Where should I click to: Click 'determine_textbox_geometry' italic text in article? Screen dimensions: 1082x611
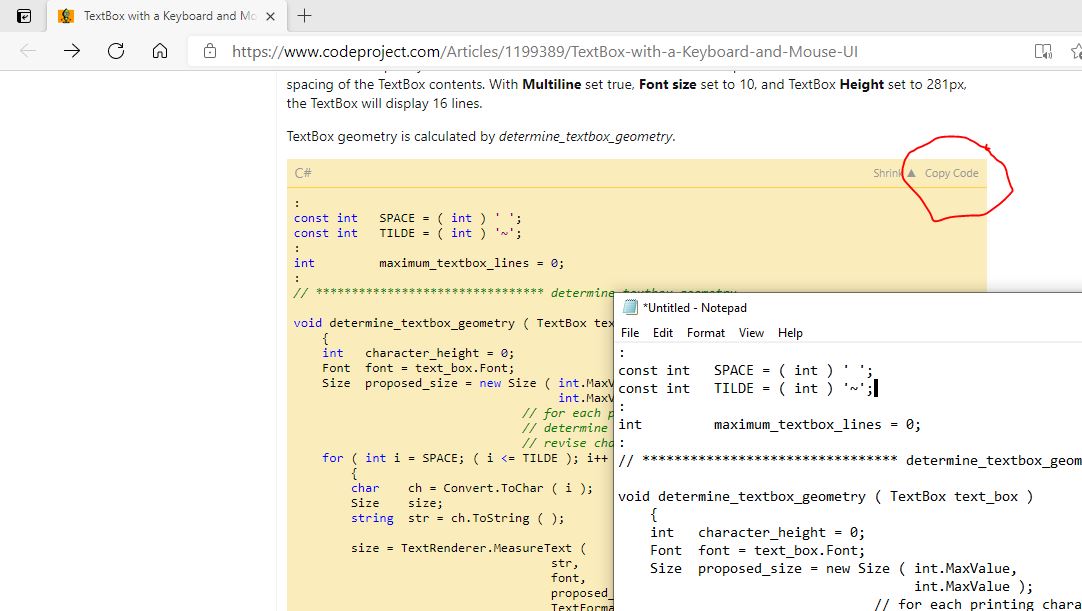[585, 137]
